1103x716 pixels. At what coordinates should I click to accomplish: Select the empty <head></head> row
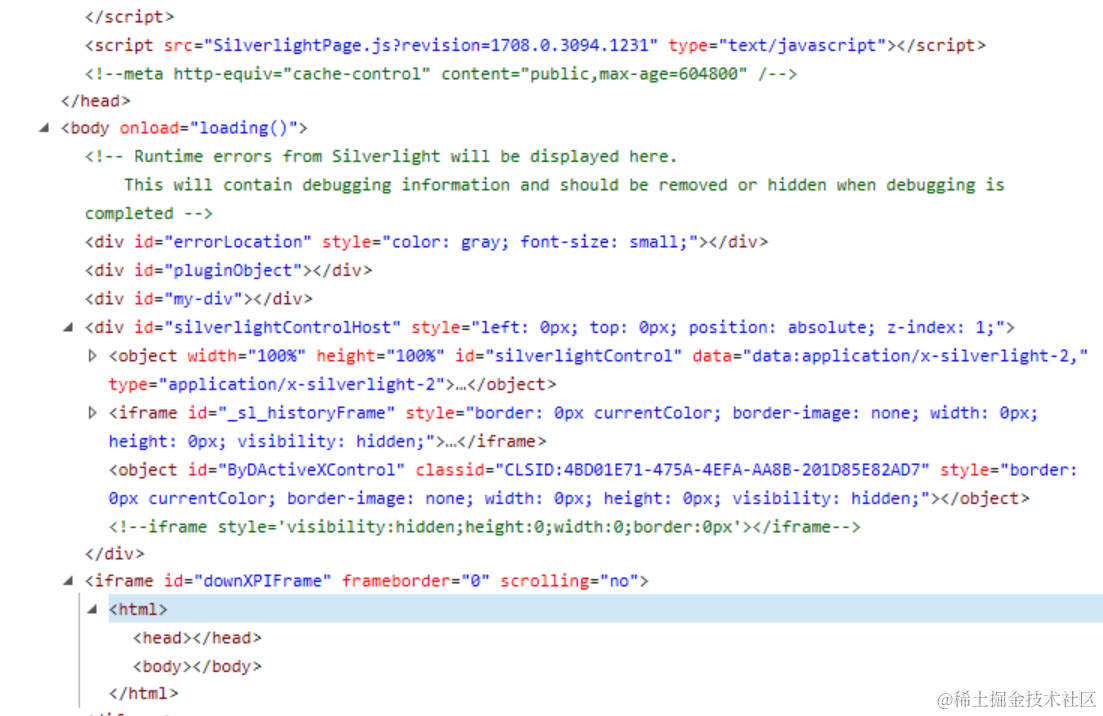[197, 638]
